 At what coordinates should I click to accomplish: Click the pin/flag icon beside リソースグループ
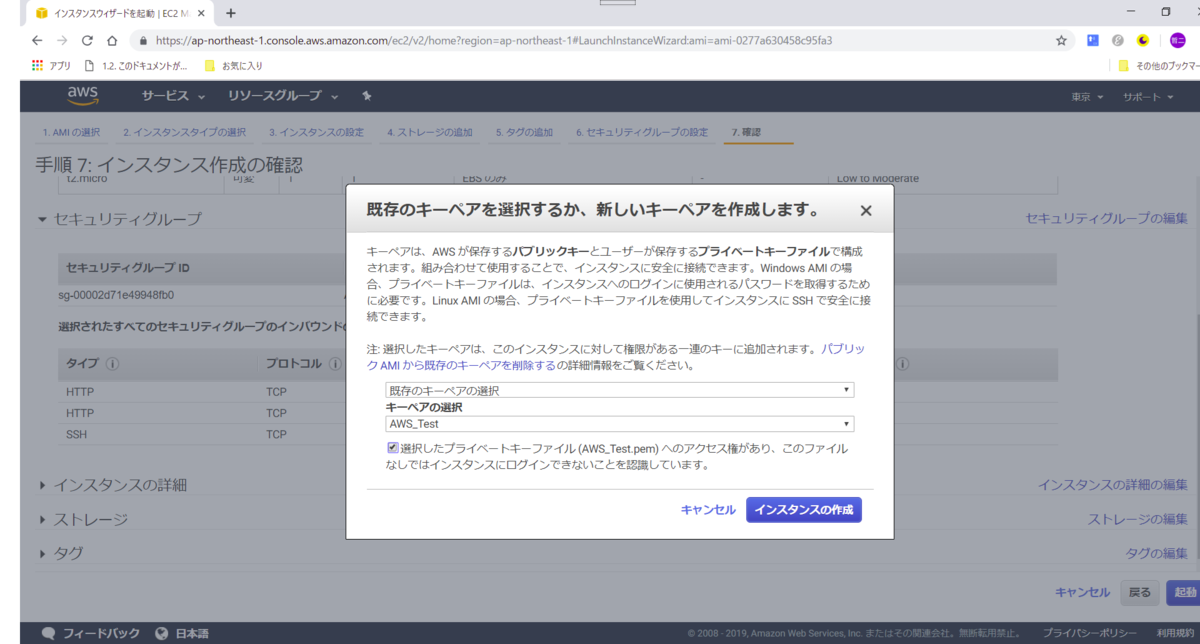[366, 97]
